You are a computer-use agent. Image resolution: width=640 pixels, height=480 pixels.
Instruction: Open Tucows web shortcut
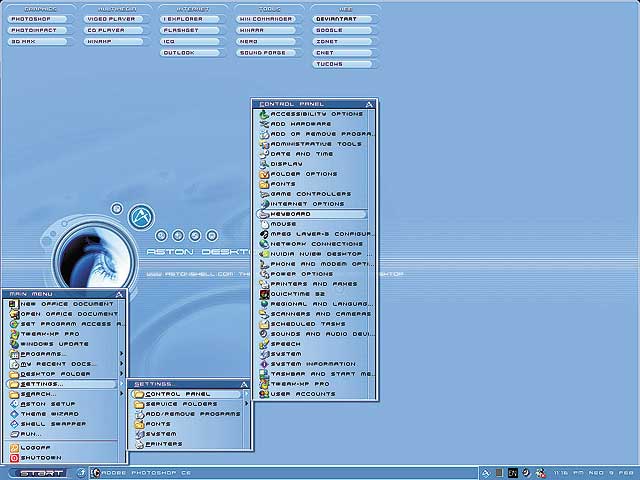pos(343,64)
